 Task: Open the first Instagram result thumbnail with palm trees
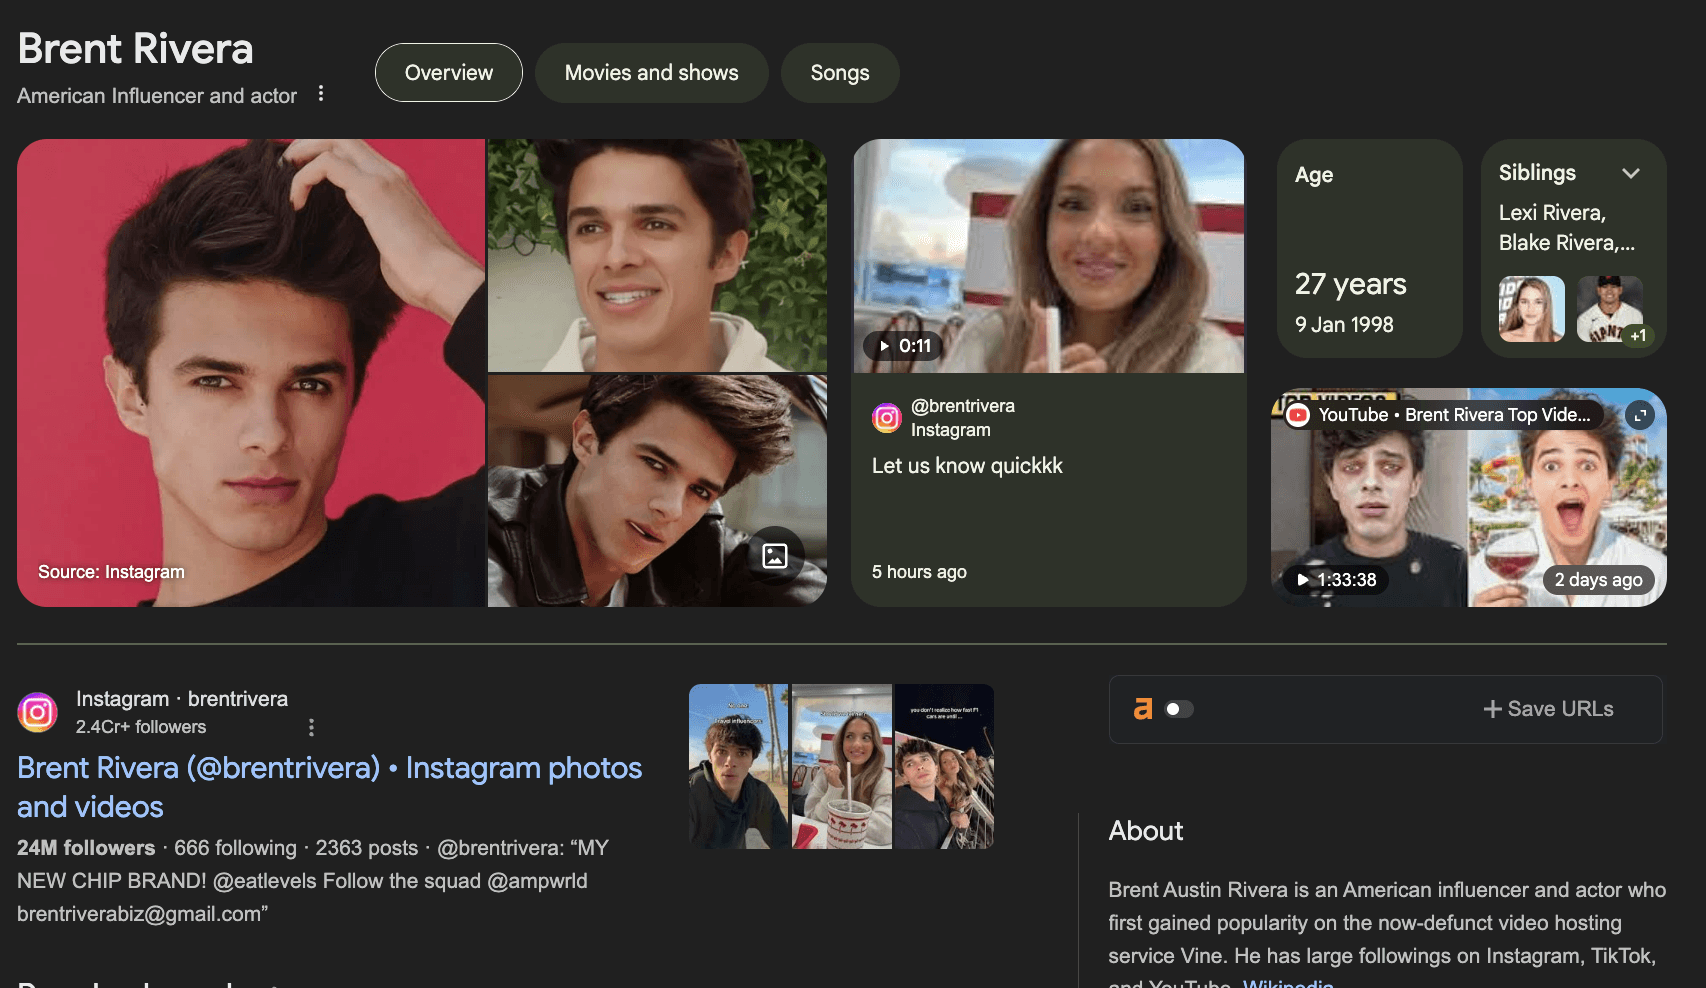pos(739,766)
